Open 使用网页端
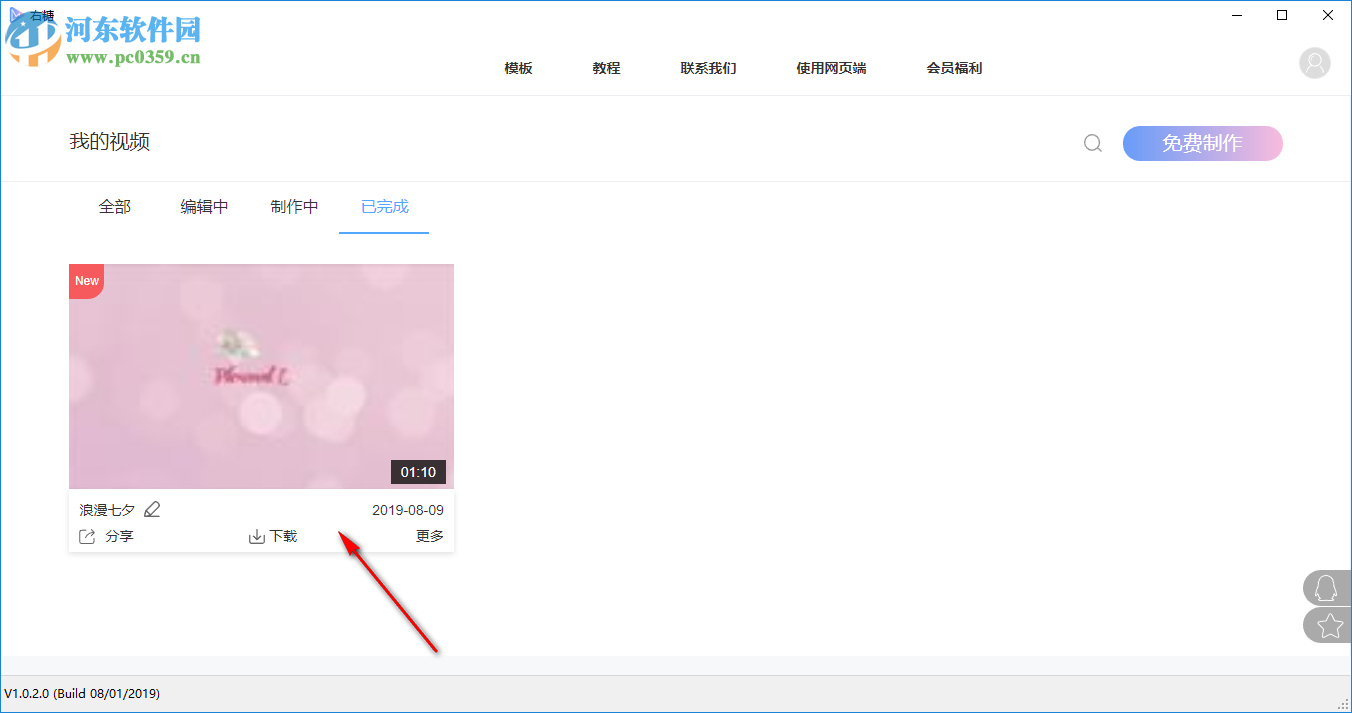This screenshot has width=1352, height=713. [831, 68]
